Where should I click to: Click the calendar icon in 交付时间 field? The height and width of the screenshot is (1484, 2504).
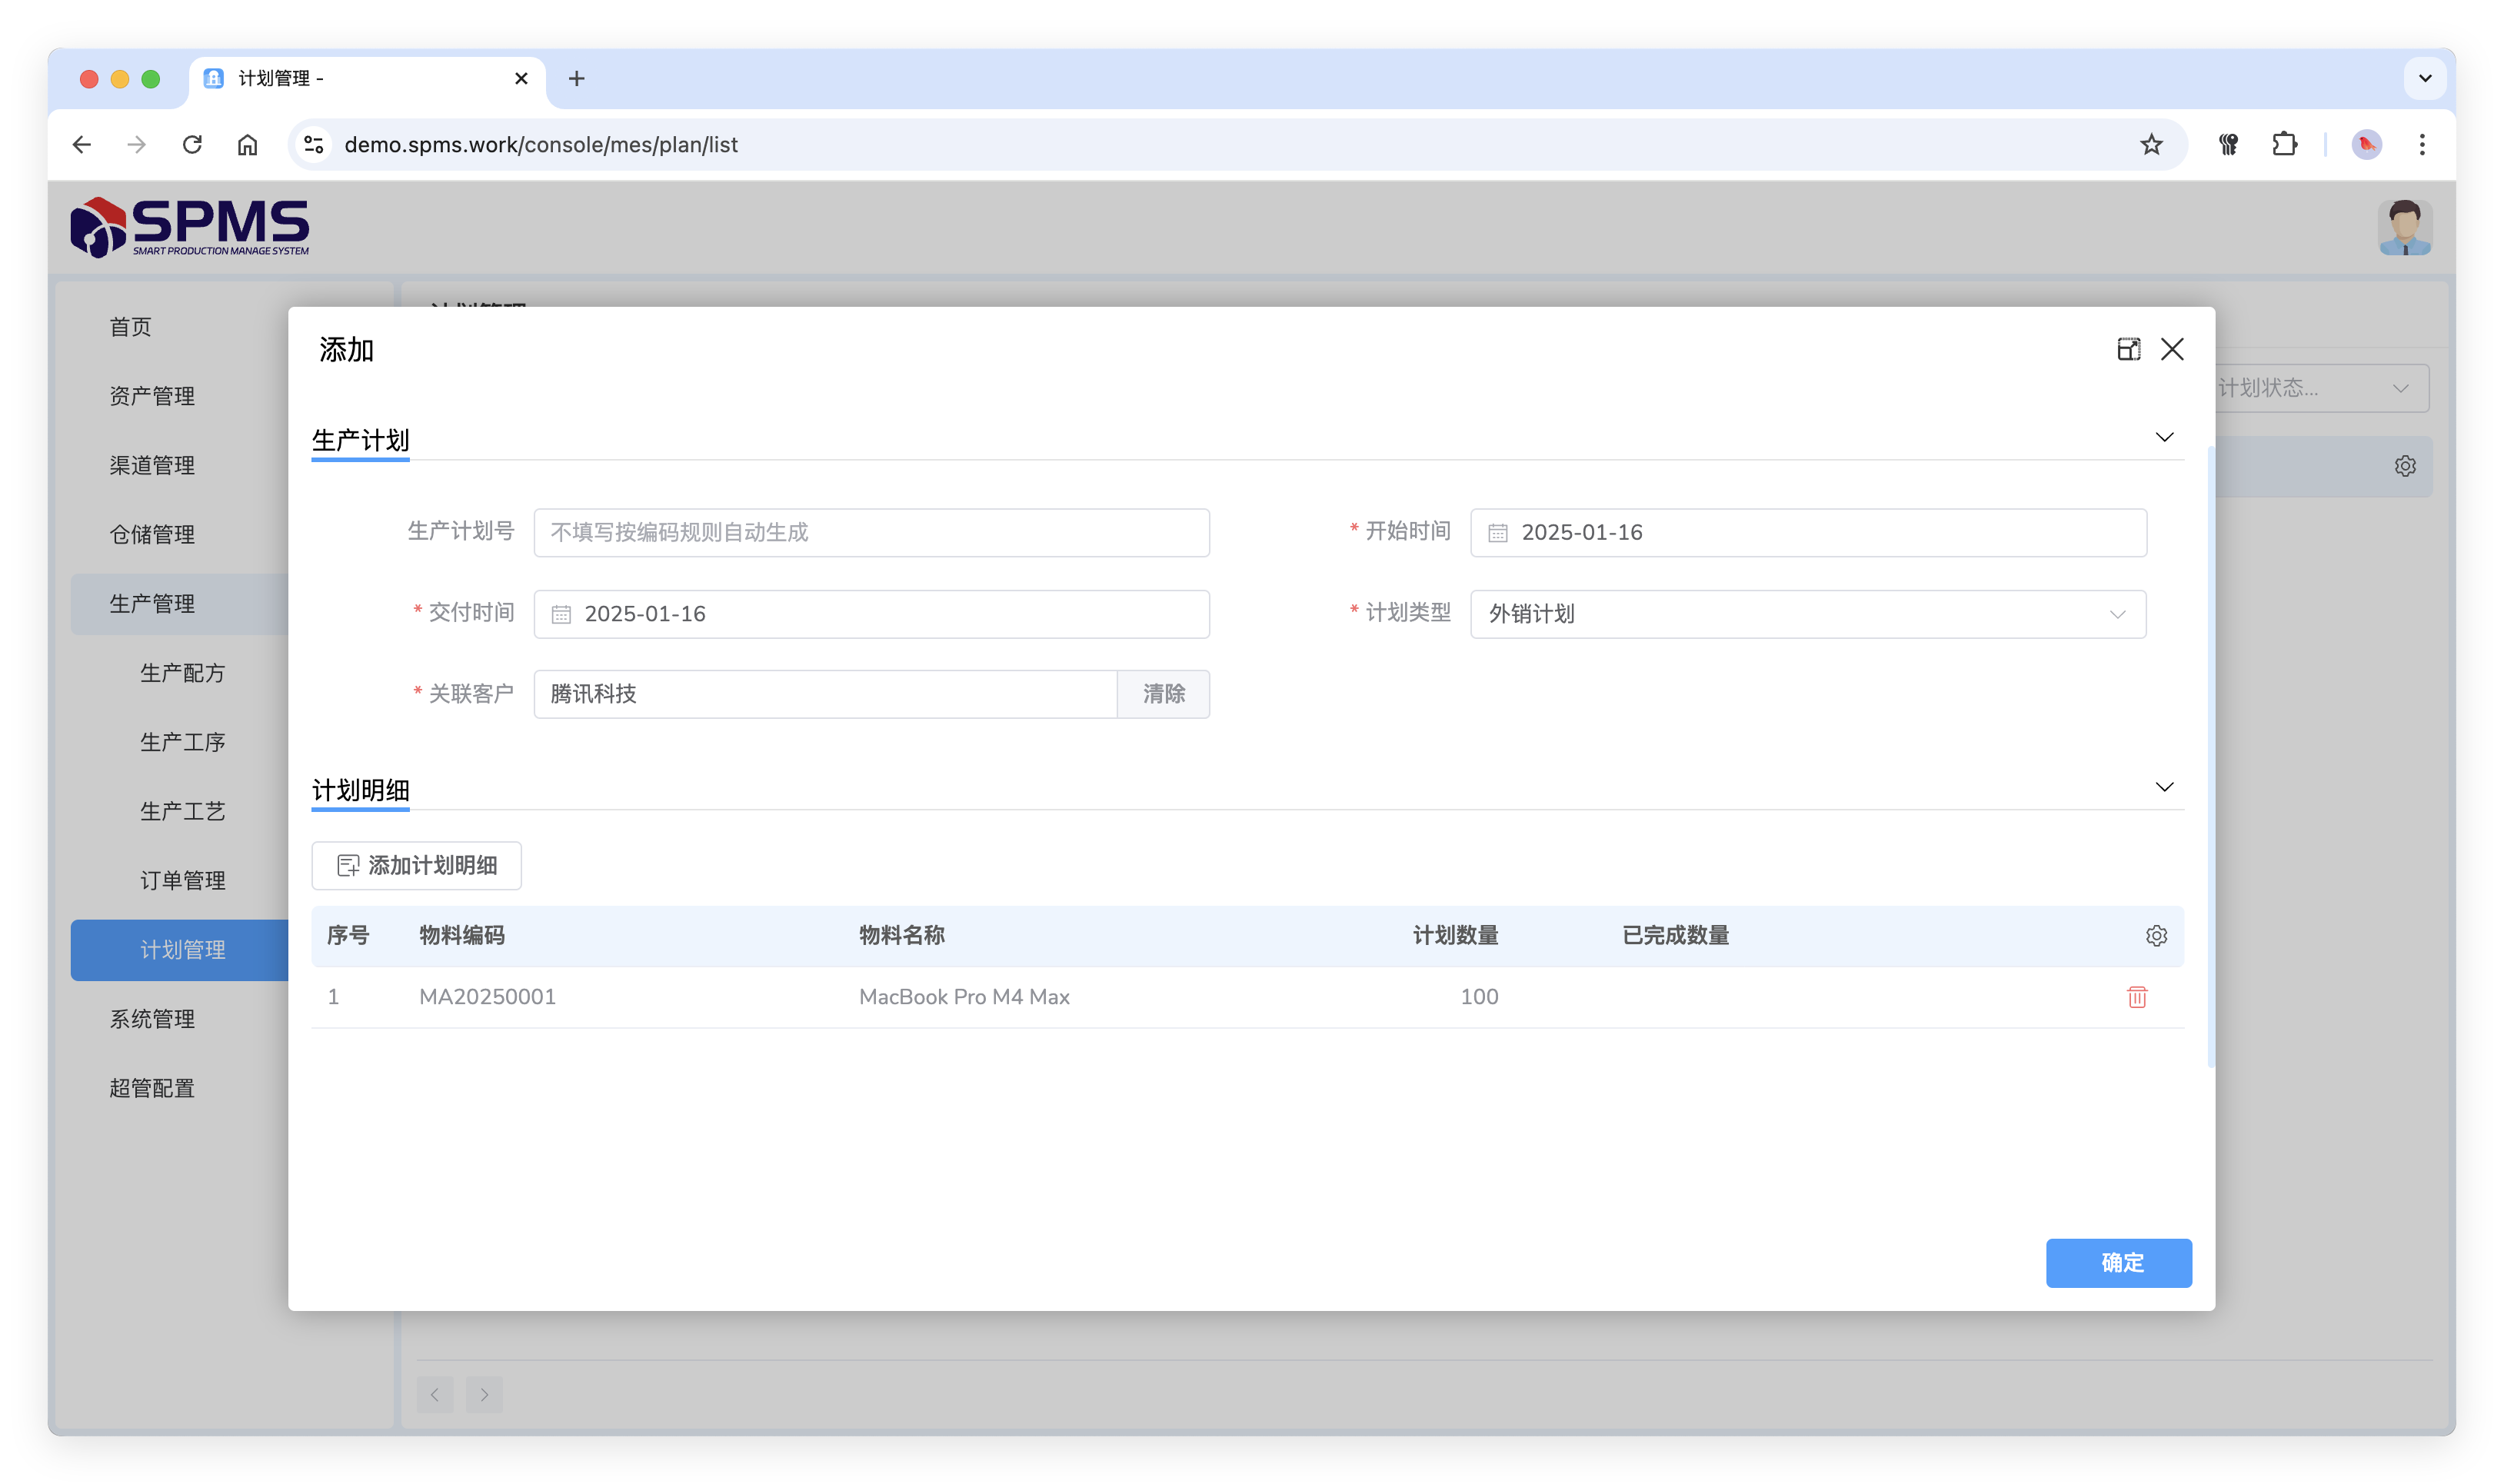561,615
